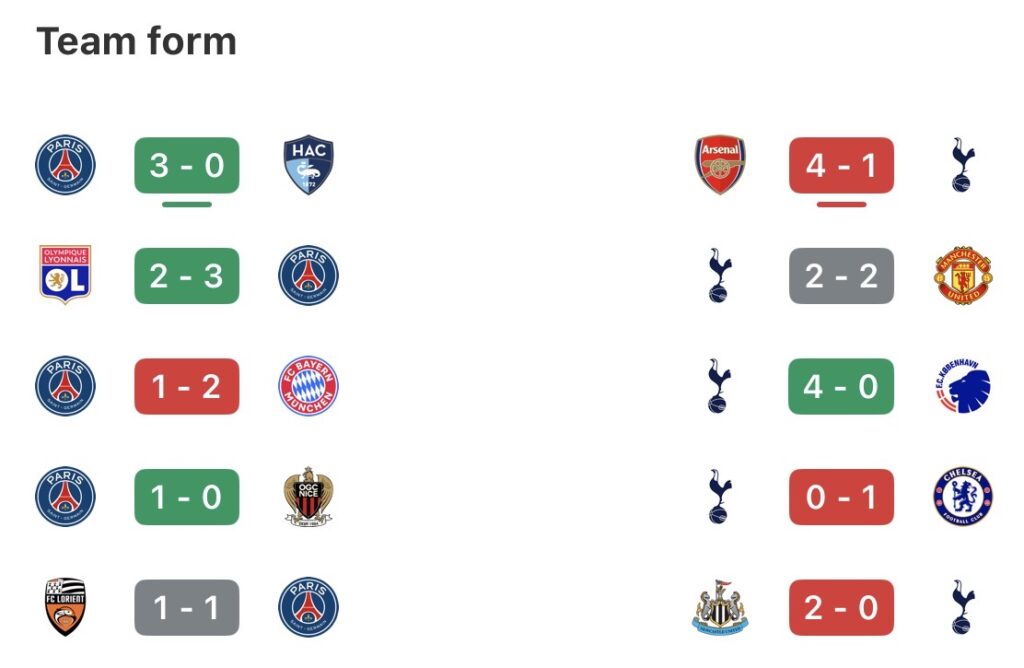Open the Tottenham 2 - 2 Manchester United draw
Viewport: 1024px width, 668px height.
(841, 275)
